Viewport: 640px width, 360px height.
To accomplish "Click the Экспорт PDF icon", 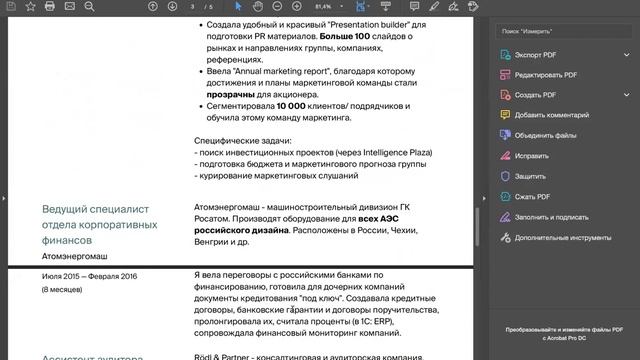I will point(505,55).
